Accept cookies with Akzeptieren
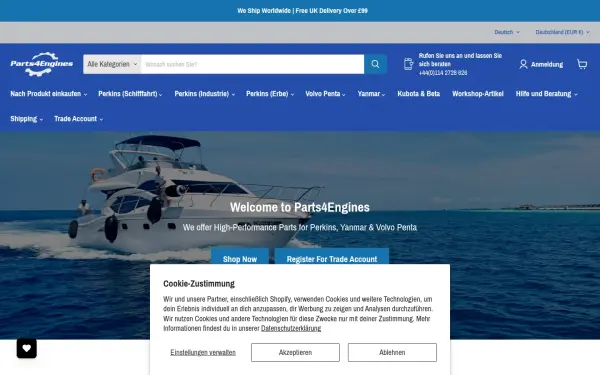 coord(295,352)
